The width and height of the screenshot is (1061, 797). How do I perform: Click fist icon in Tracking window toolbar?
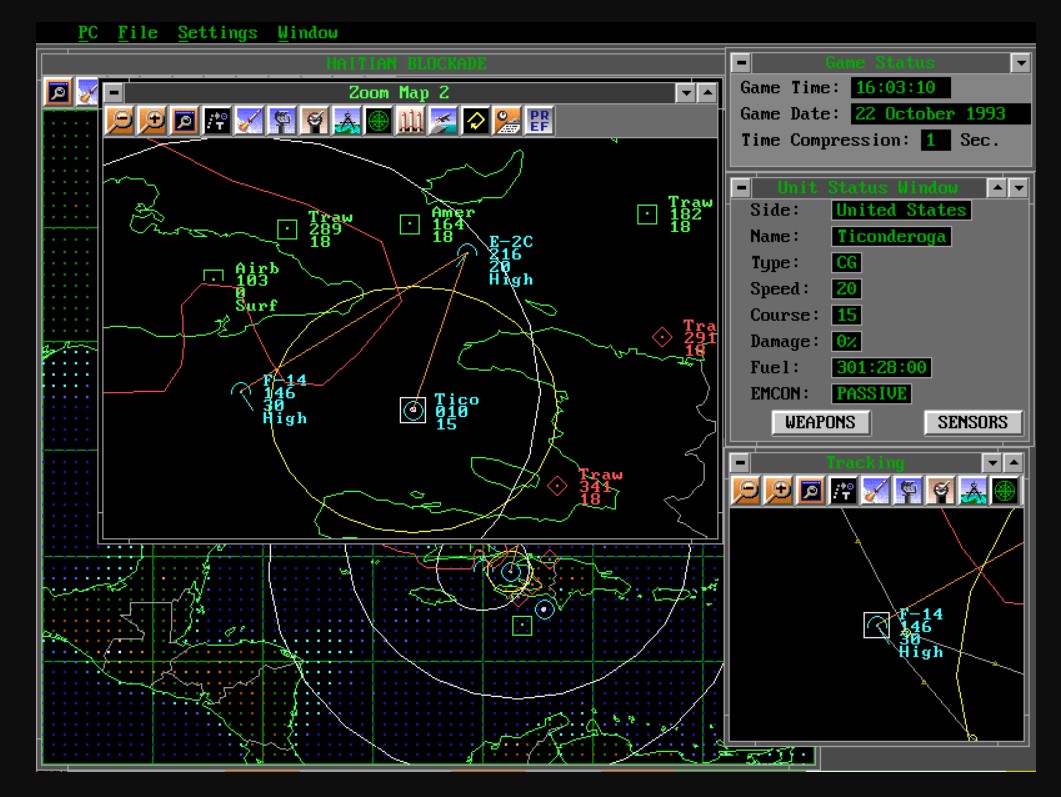pyautogui.click(x=908, y=491)
